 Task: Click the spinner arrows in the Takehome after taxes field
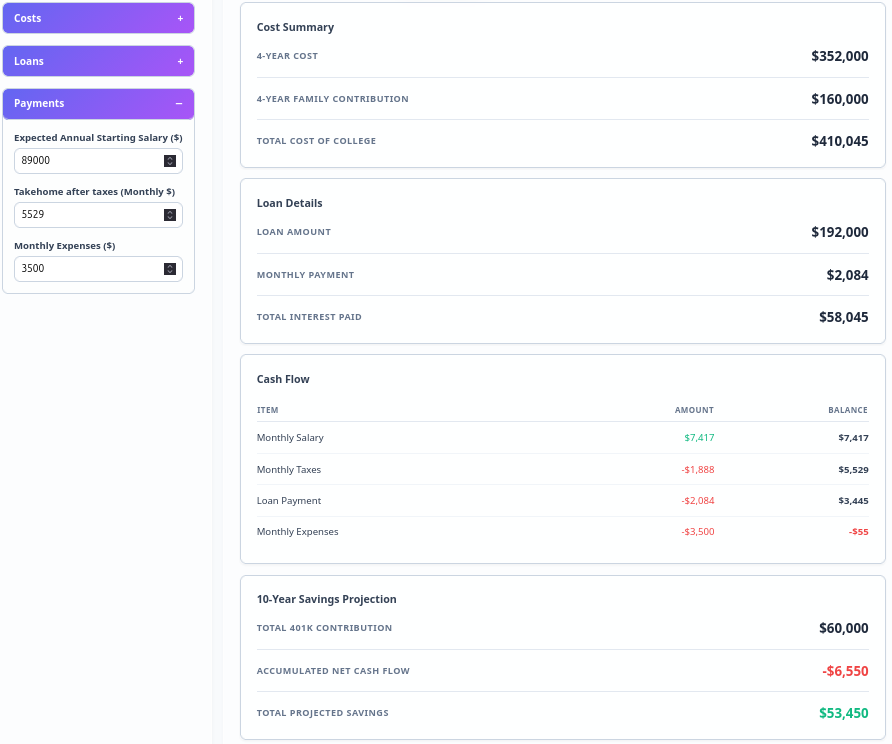[170, 214]
